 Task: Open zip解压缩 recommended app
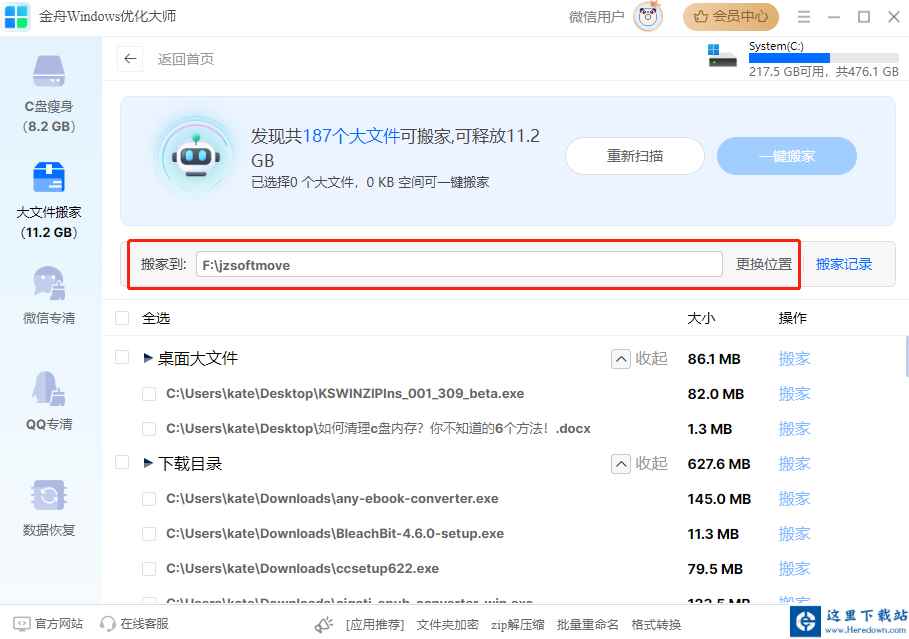pos(517,625)
